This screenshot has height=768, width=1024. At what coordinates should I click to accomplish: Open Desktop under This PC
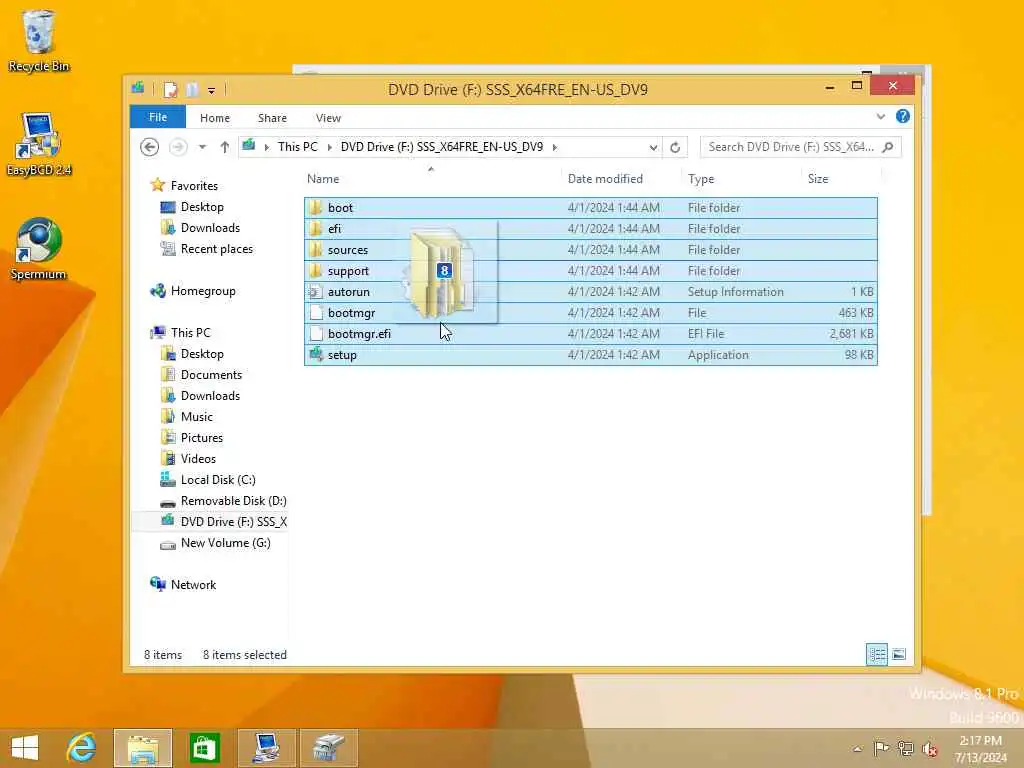(x=193, y=354)
